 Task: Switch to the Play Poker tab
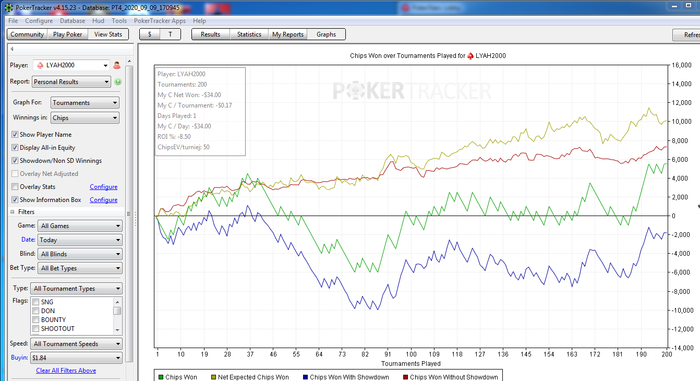67,34
